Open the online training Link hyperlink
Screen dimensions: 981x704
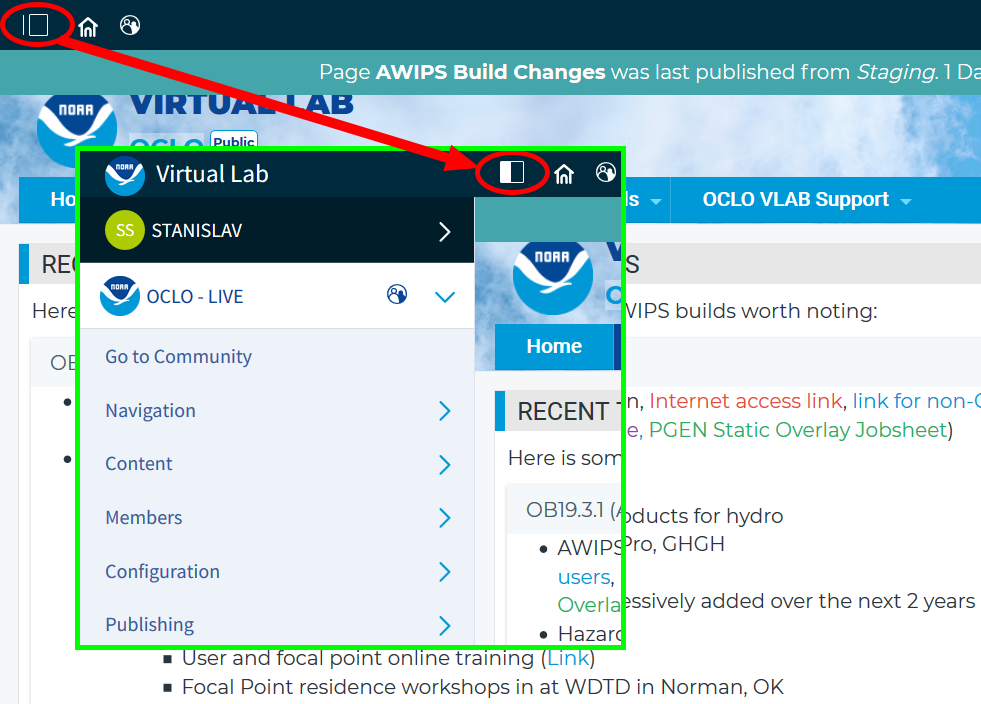coord(568,658)
